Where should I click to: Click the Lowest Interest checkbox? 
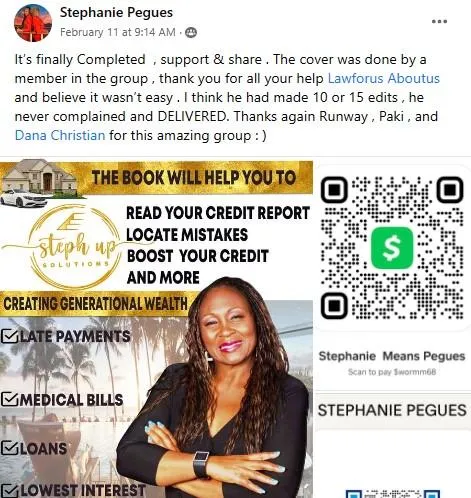coord(9,491)
